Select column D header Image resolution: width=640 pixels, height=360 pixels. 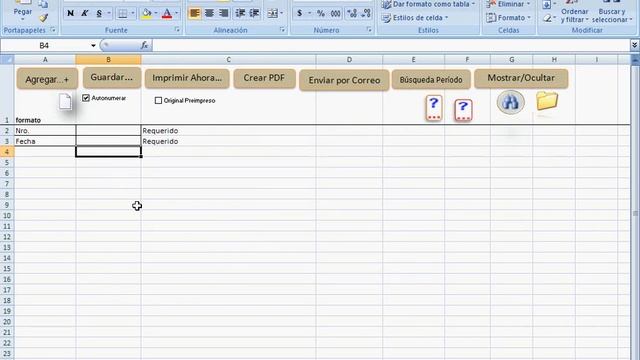click(x=349, y=60)
